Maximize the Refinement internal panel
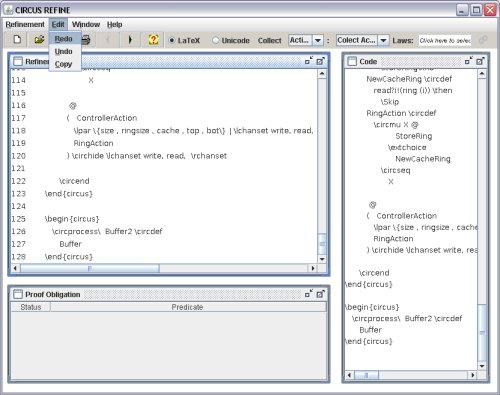Viewport: 500px width, 395px height. tap(320, 61)
